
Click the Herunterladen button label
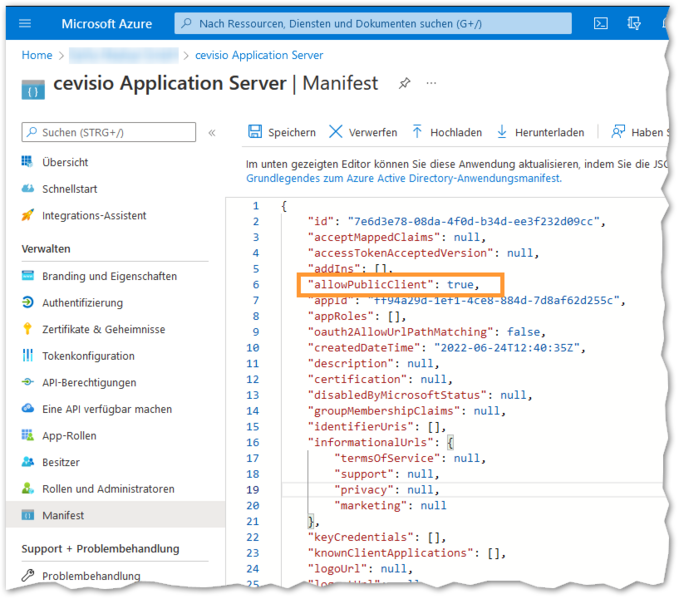pyautogui.click(x=550, y=132)
